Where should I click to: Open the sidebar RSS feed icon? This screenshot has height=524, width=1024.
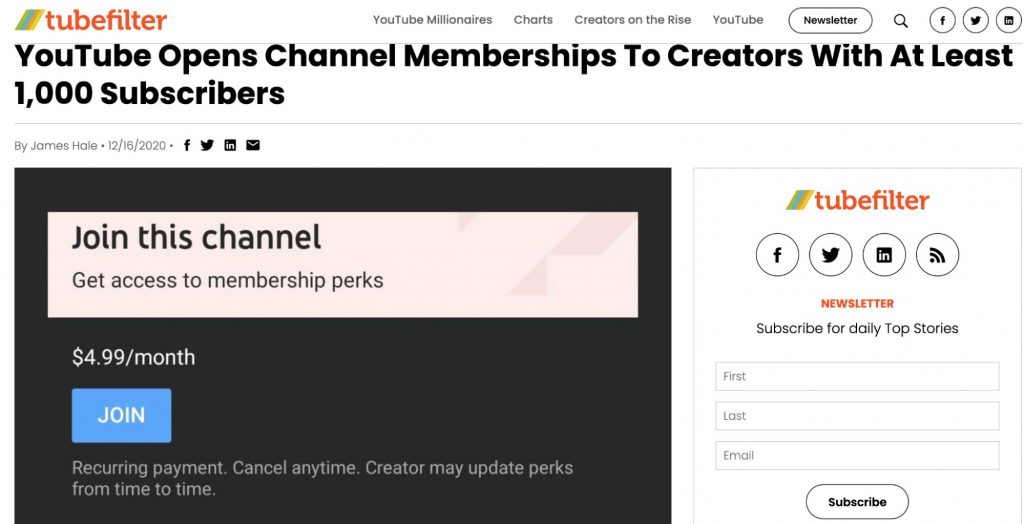(937, 255)
